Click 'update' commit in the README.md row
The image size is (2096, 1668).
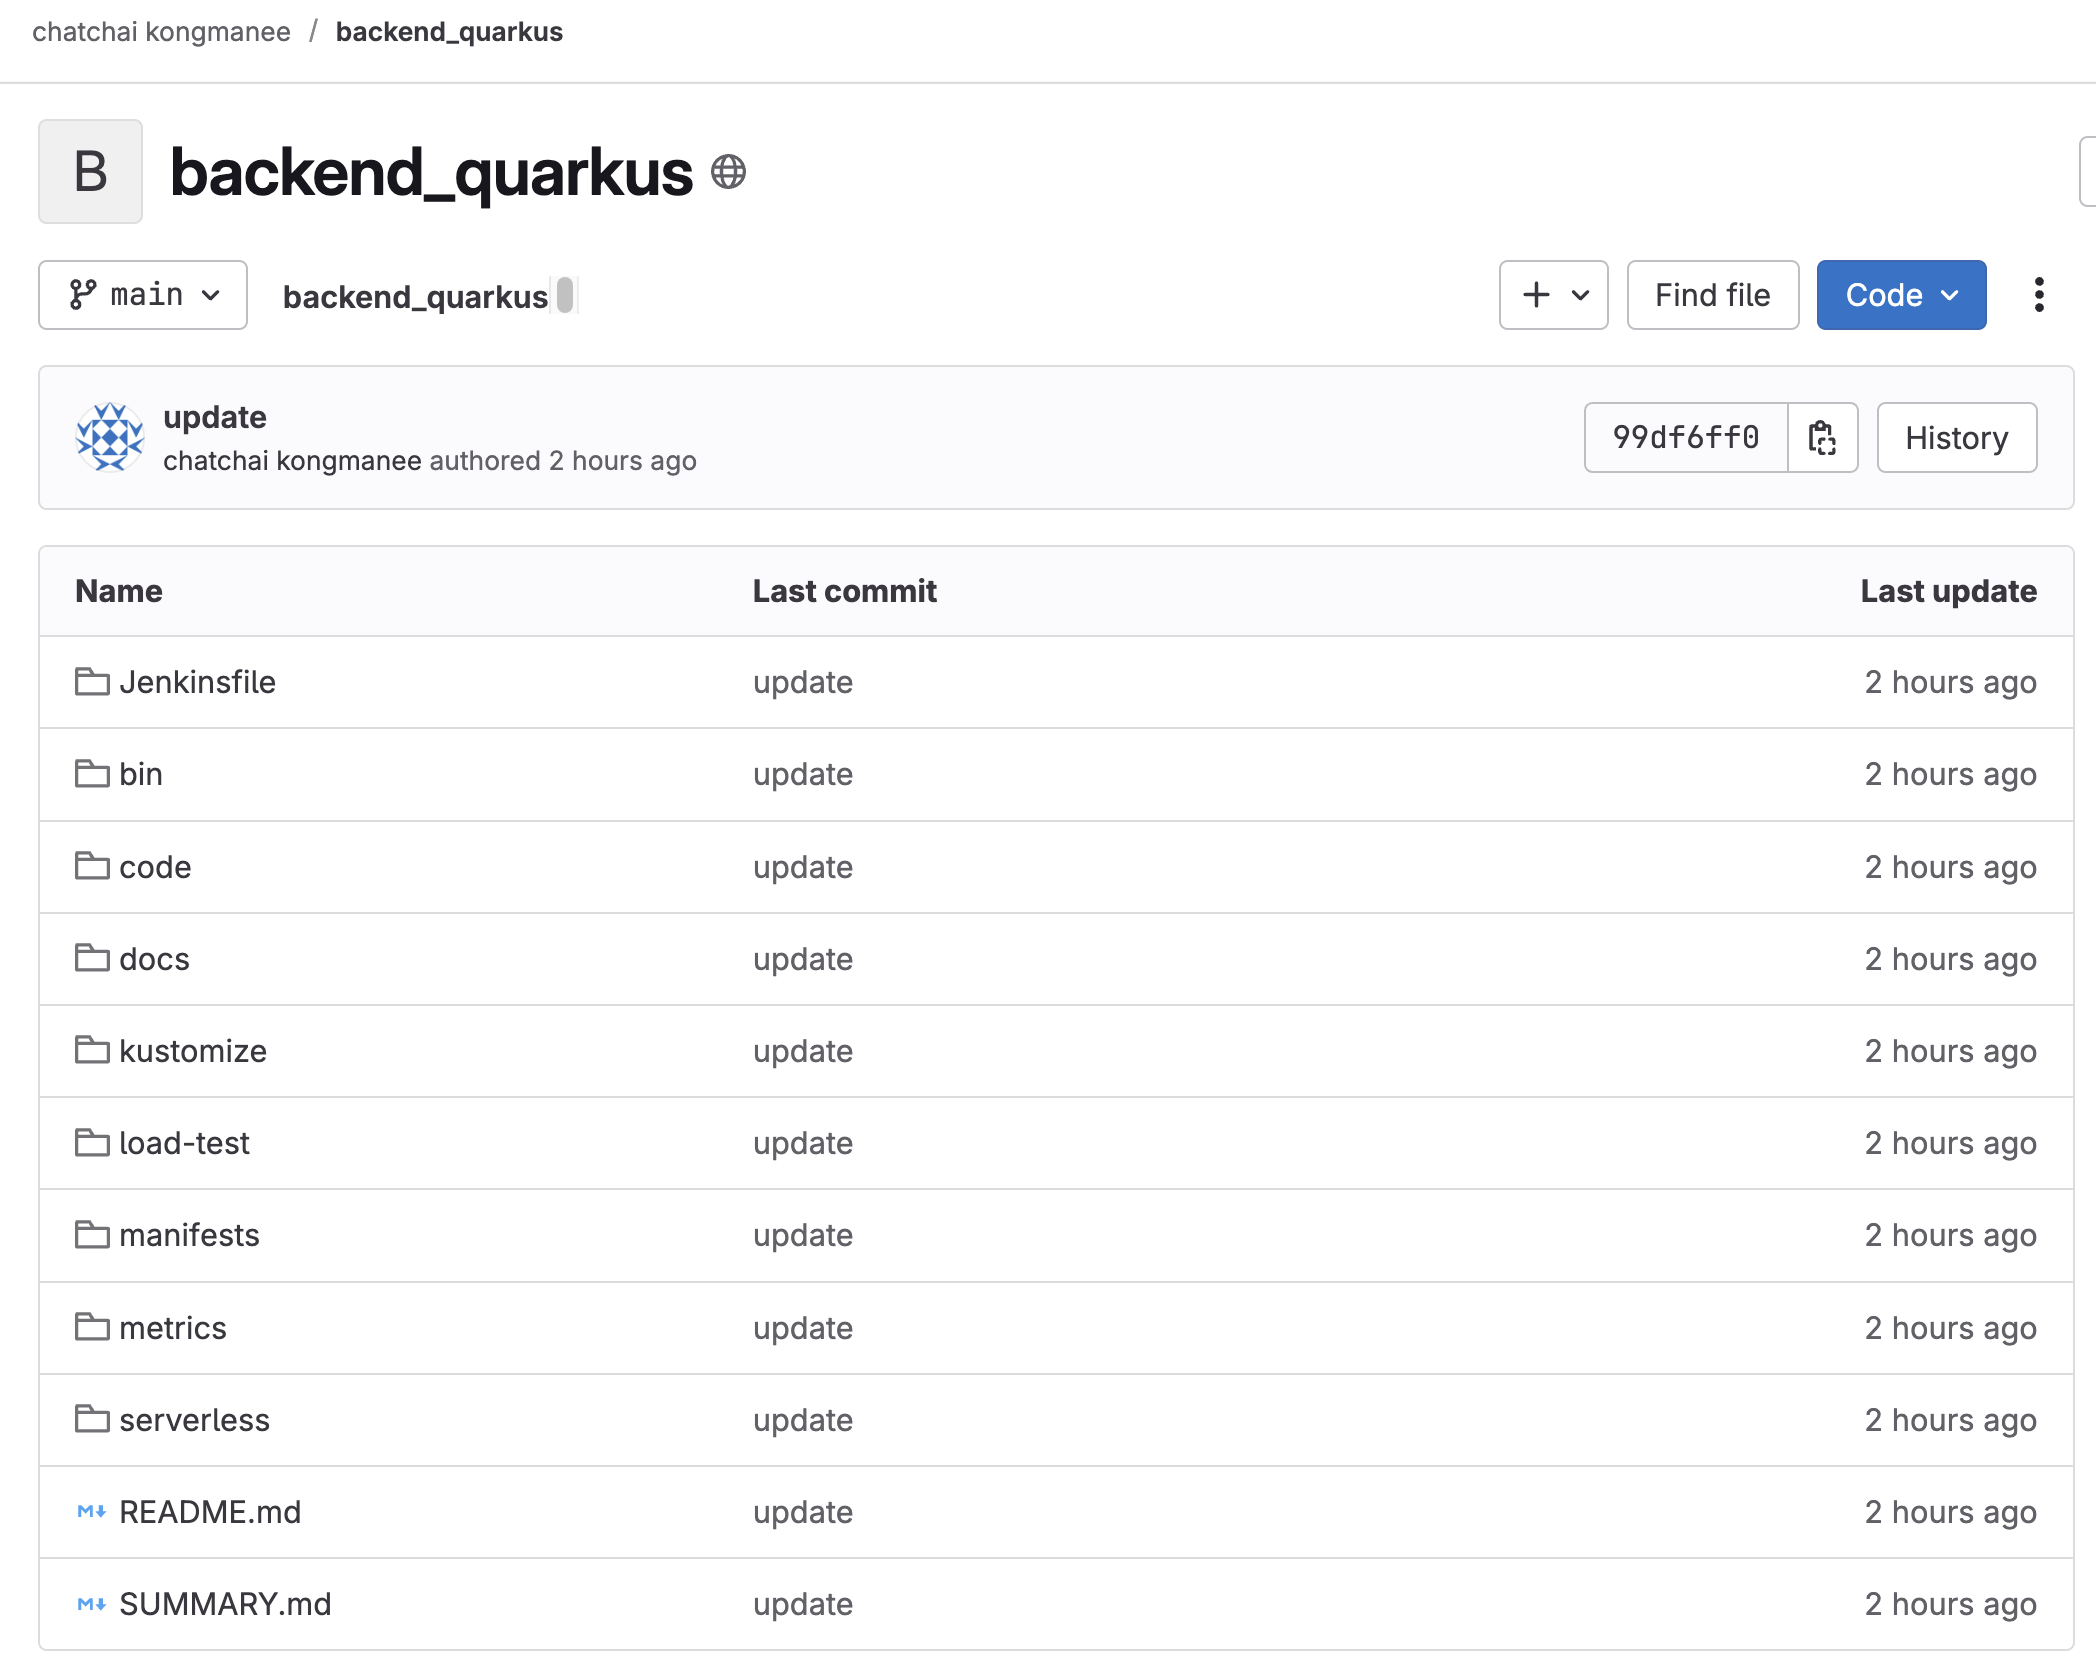pos(803,1512)
